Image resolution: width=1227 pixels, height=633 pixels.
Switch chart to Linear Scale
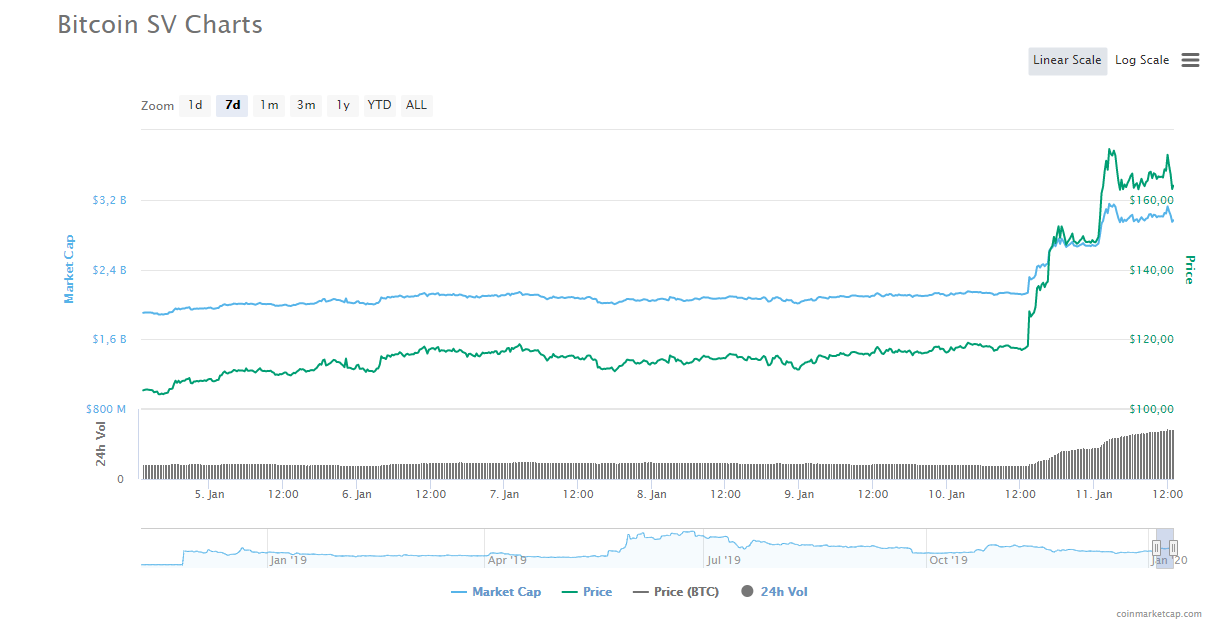pos(1067,60)
